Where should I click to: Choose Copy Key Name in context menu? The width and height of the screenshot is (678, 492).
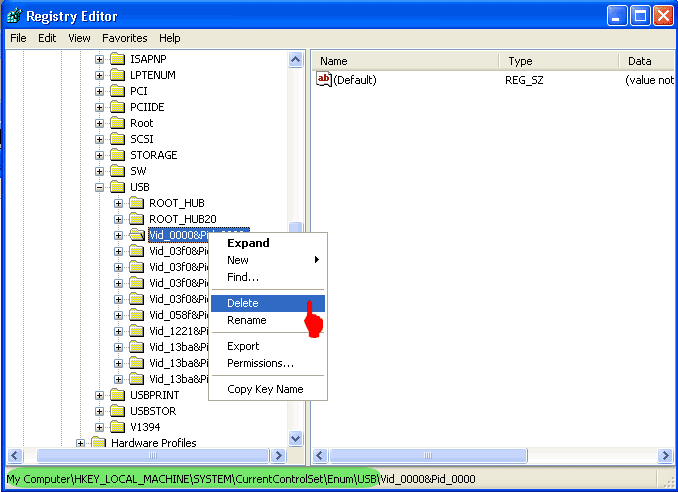[268, 389]
